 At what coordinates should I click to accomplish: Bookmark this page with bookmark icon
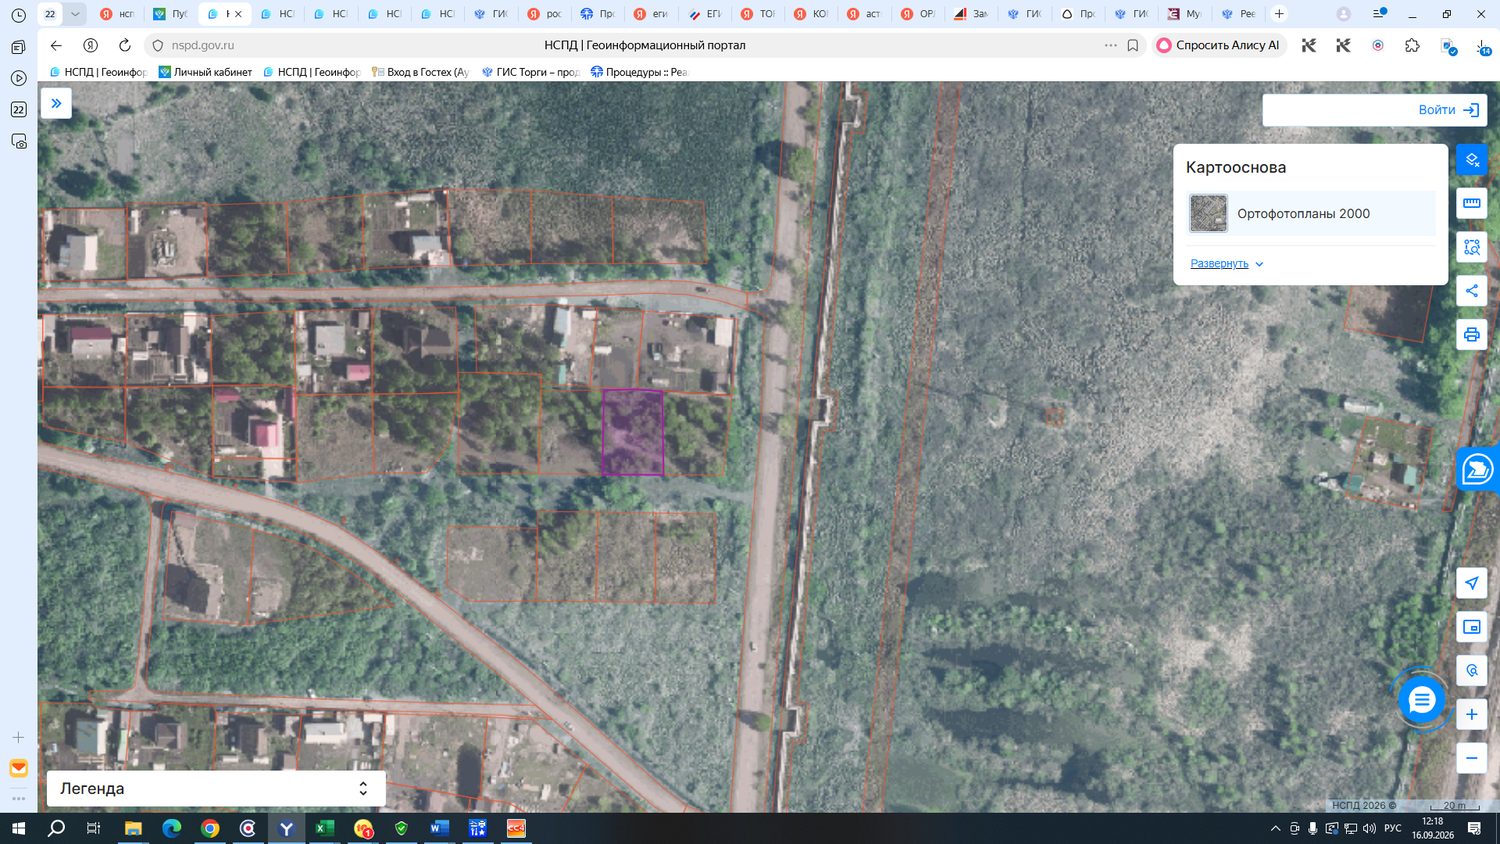pyautogui.click(x=1133, y=45)
